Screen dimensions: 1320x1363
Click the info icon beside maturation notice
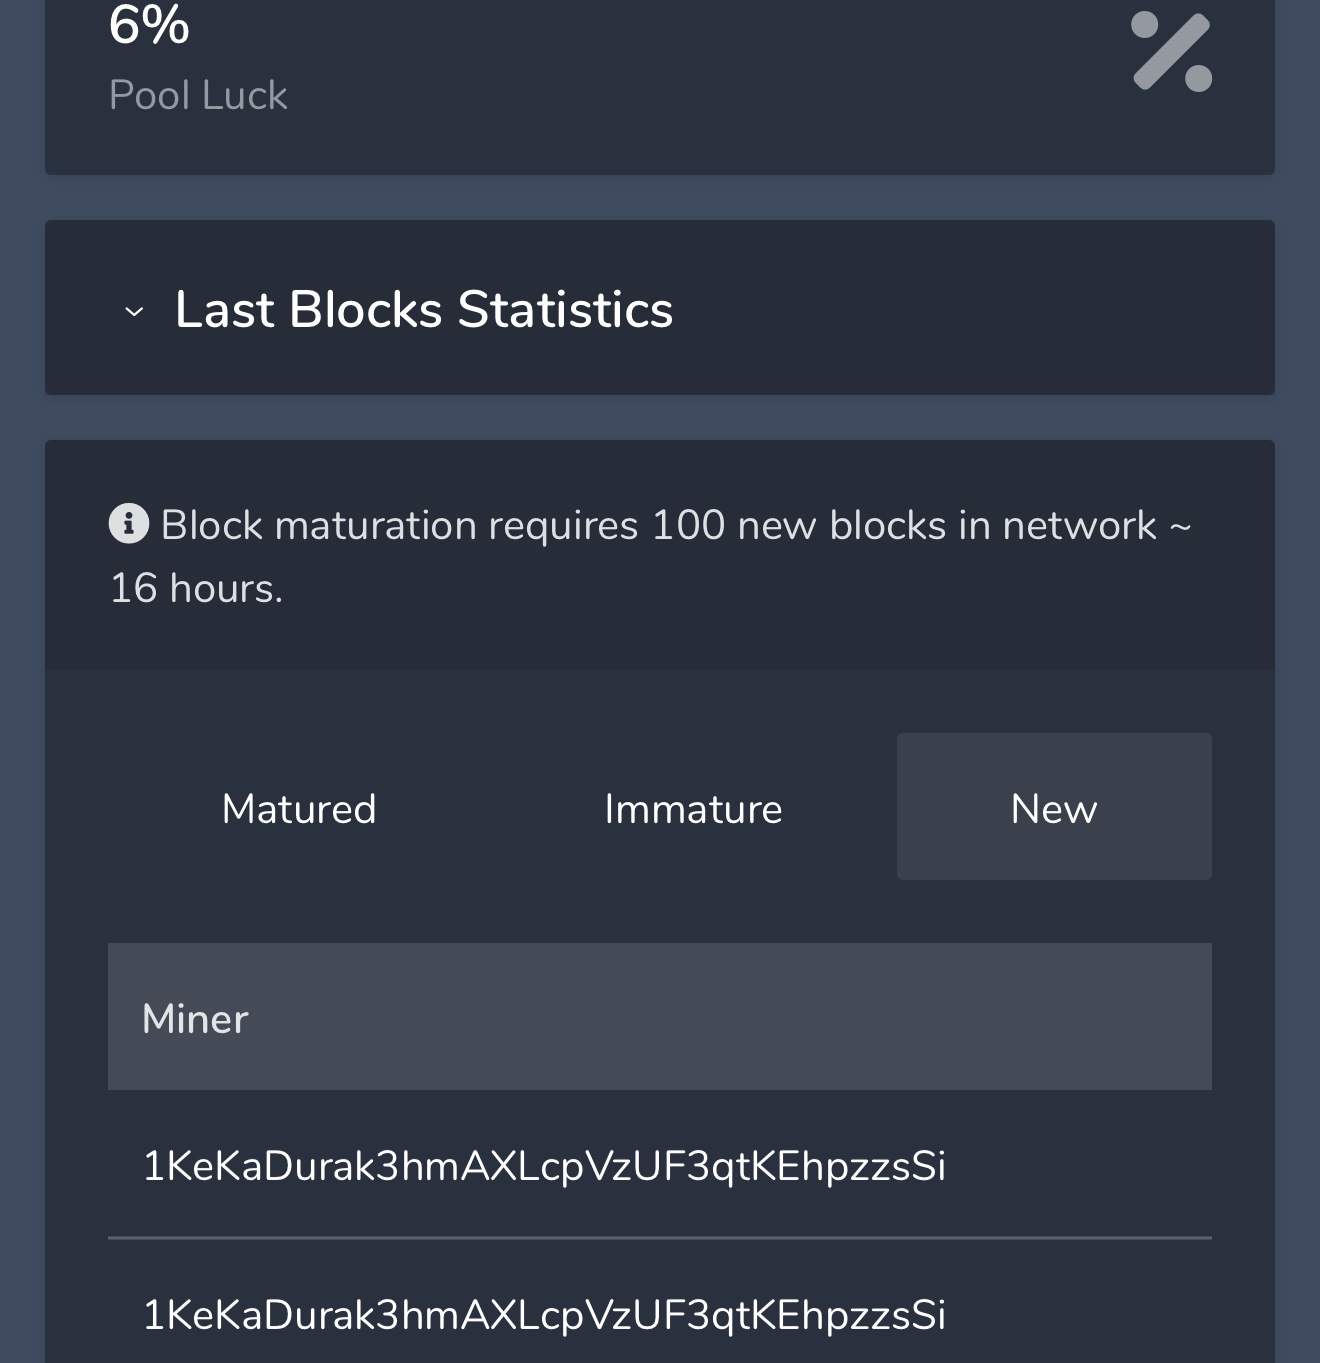point(129,523)
